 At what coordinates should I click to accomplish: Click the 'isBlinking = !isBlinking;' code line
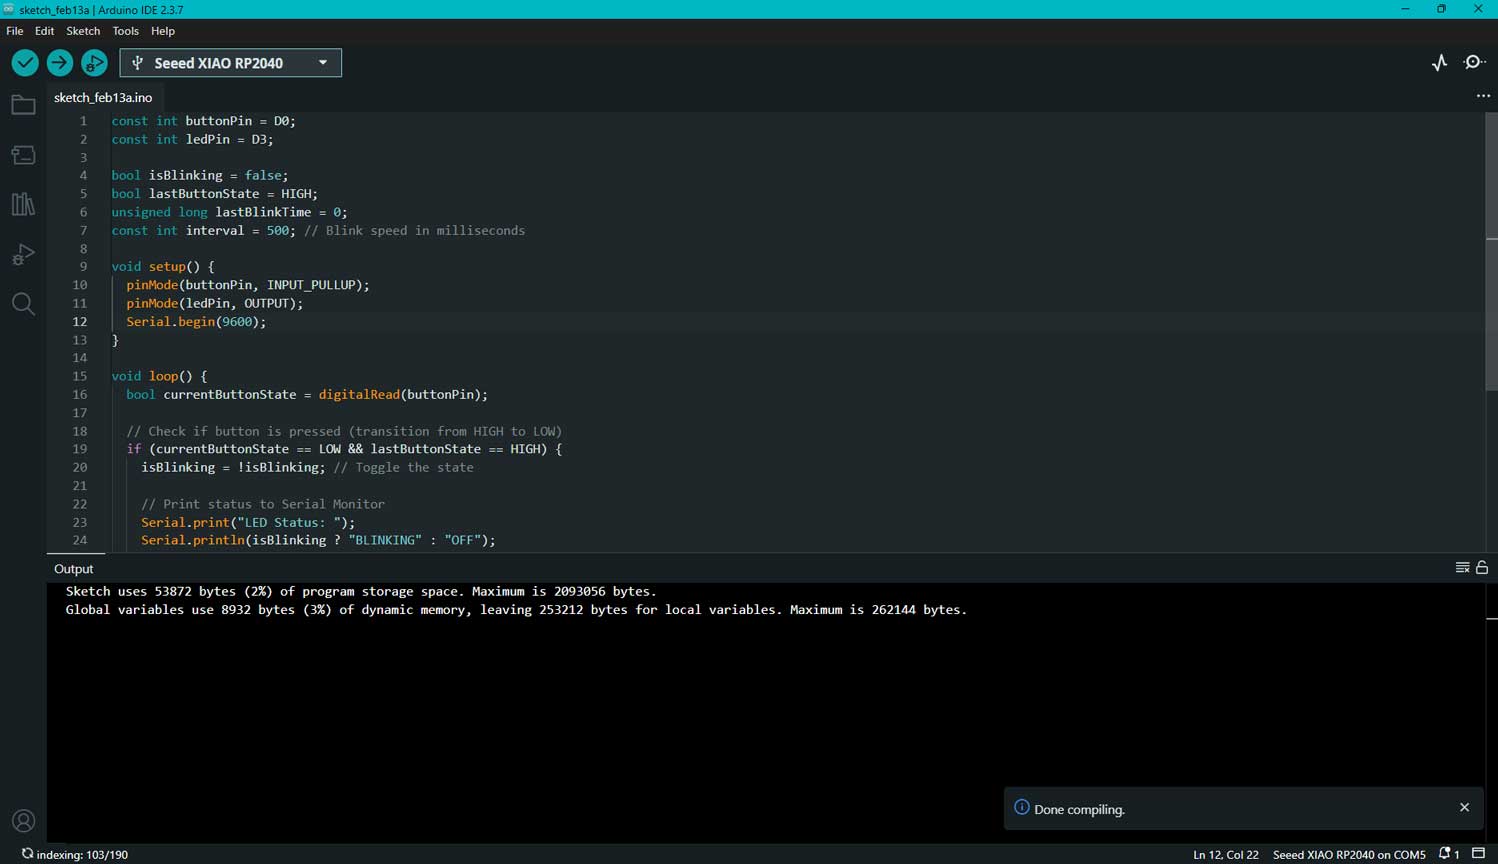point(233,467)
